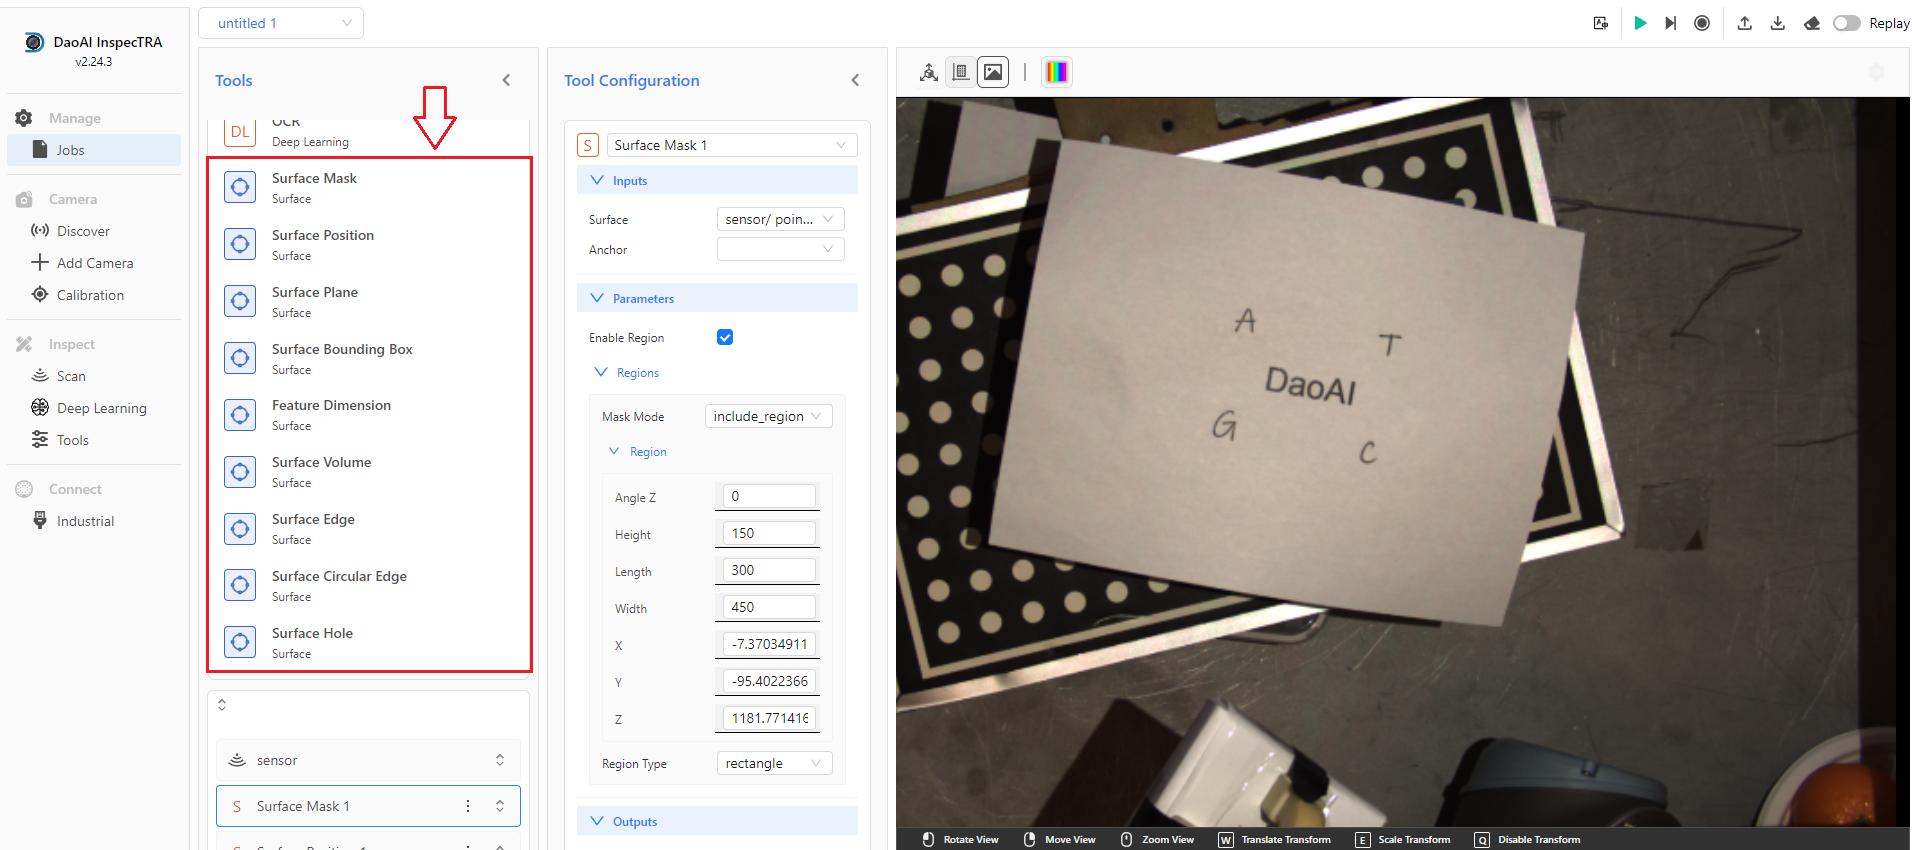Viewport: 1912px width, 850px height.
Task: Open Calibration in sidebar
Action: [90, 295]
